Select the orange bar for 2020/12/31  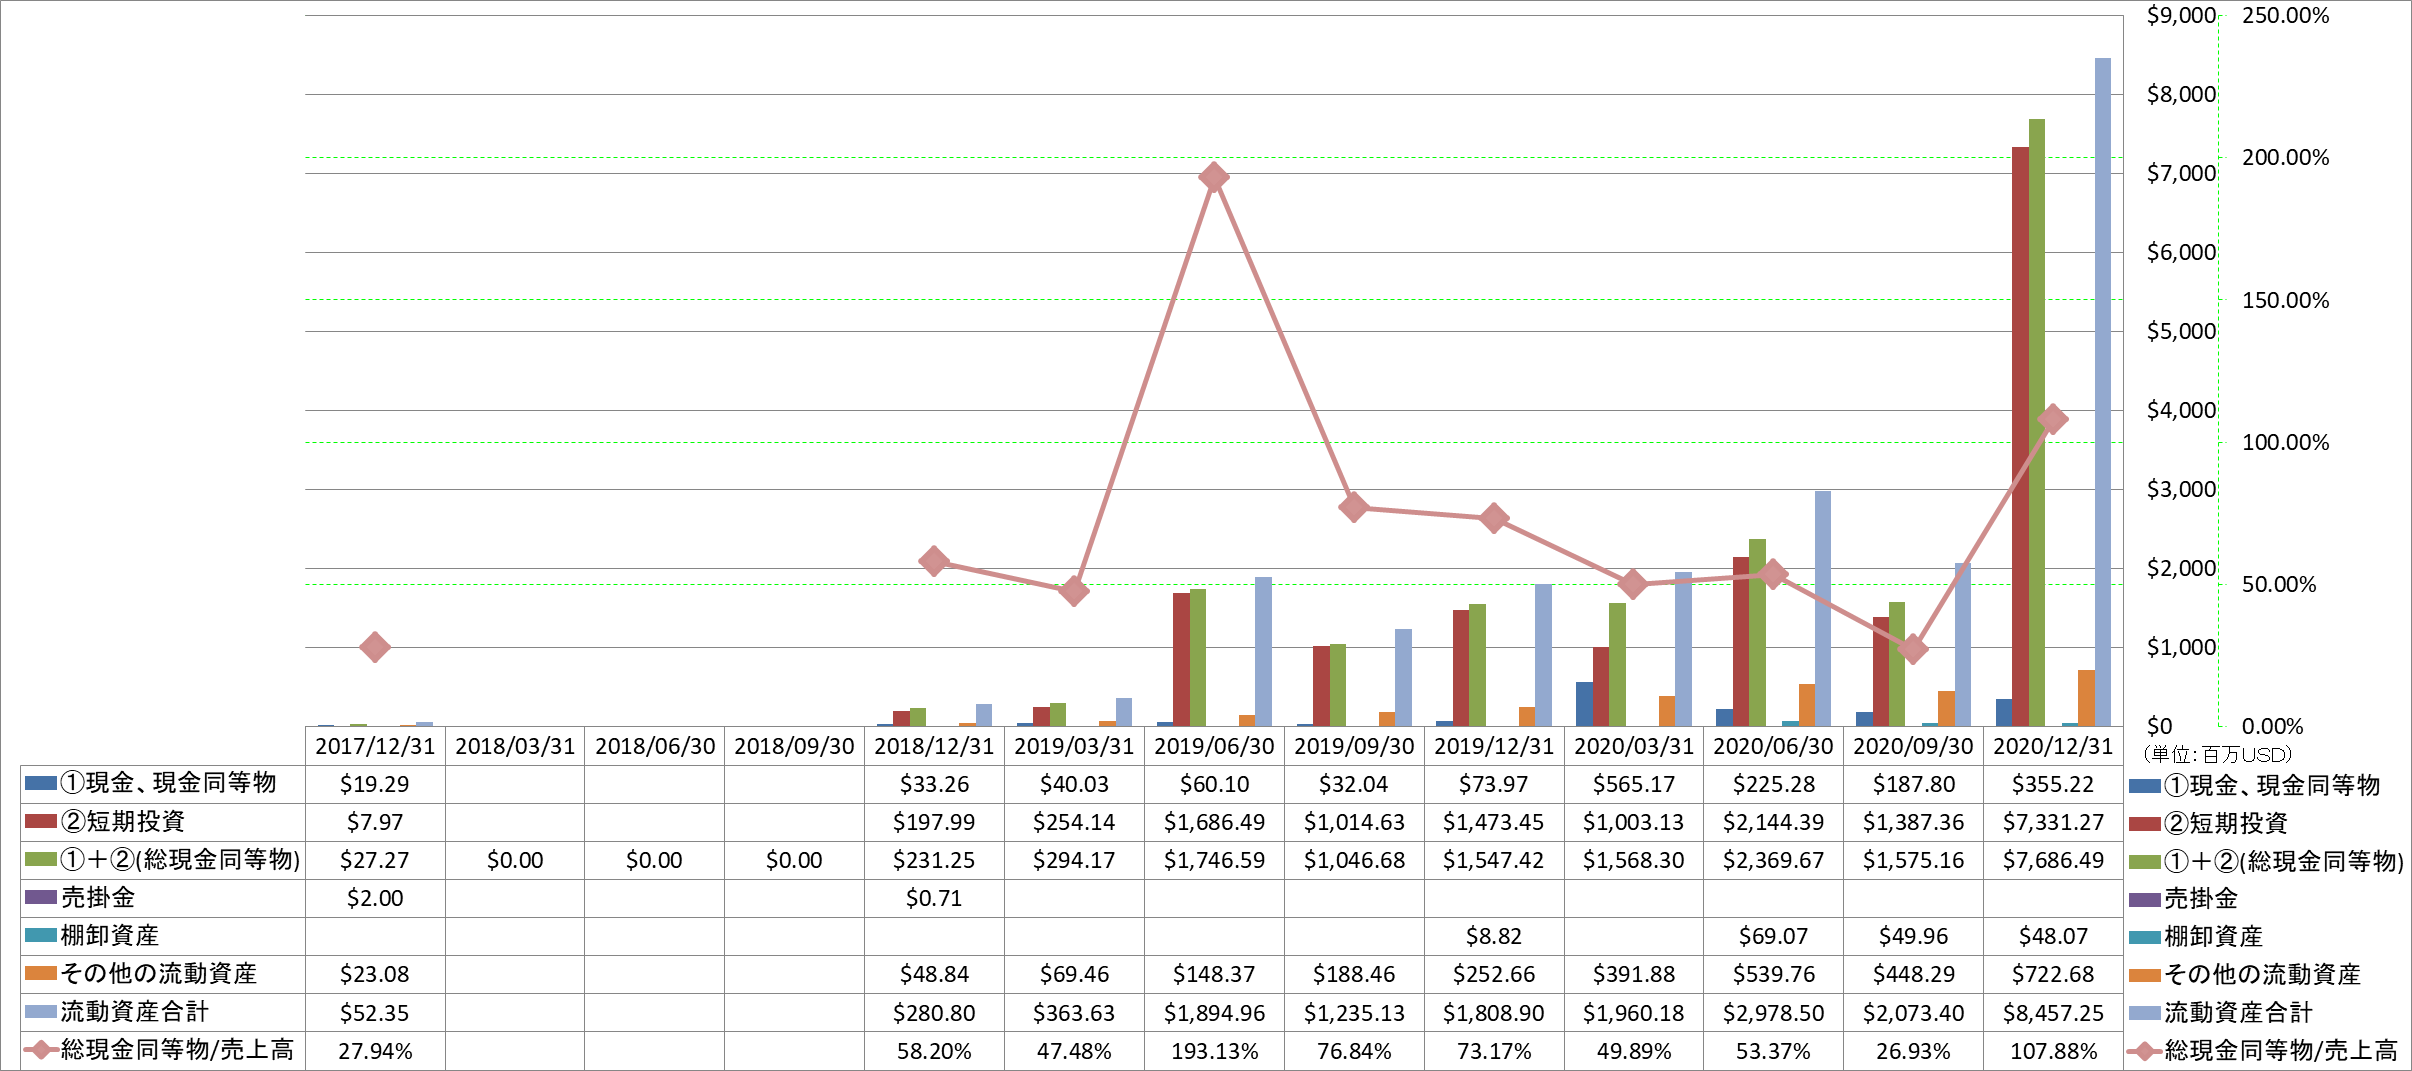coord(2086,698)
